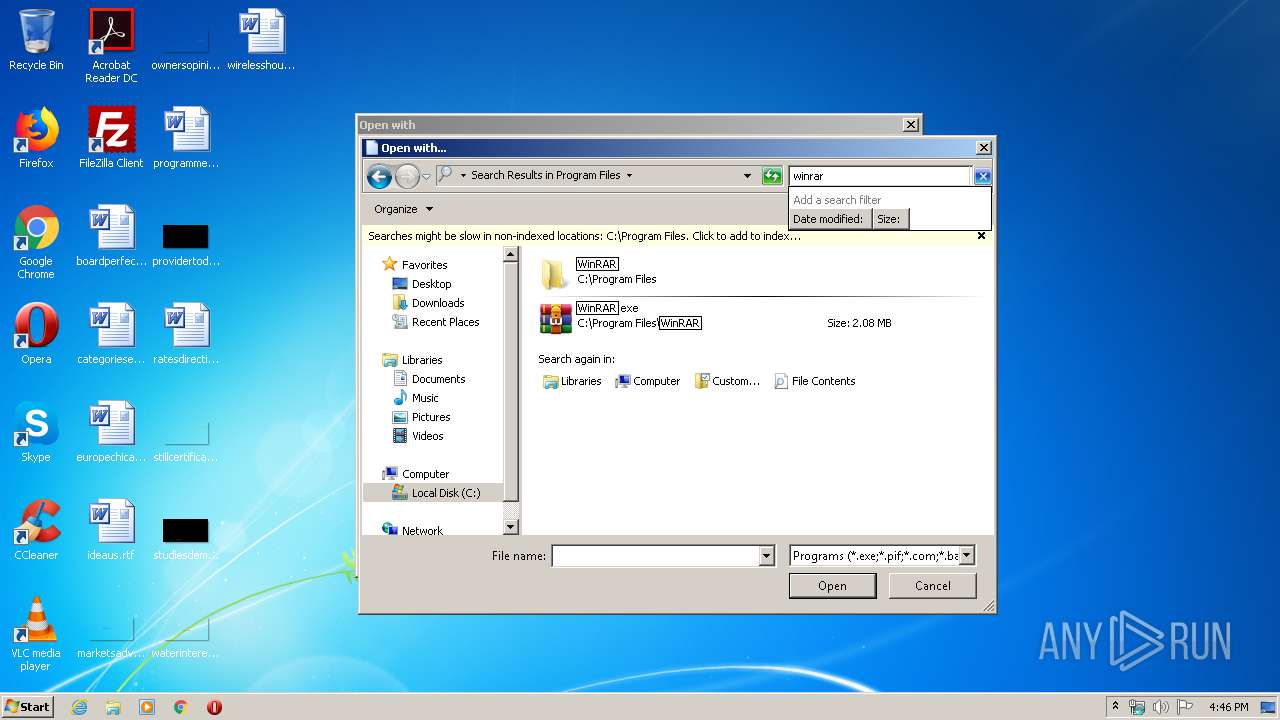Click the Cancel button
The height and width of the screenshot is (720, 1280).
pyautogui.click(x=933, y=586)
